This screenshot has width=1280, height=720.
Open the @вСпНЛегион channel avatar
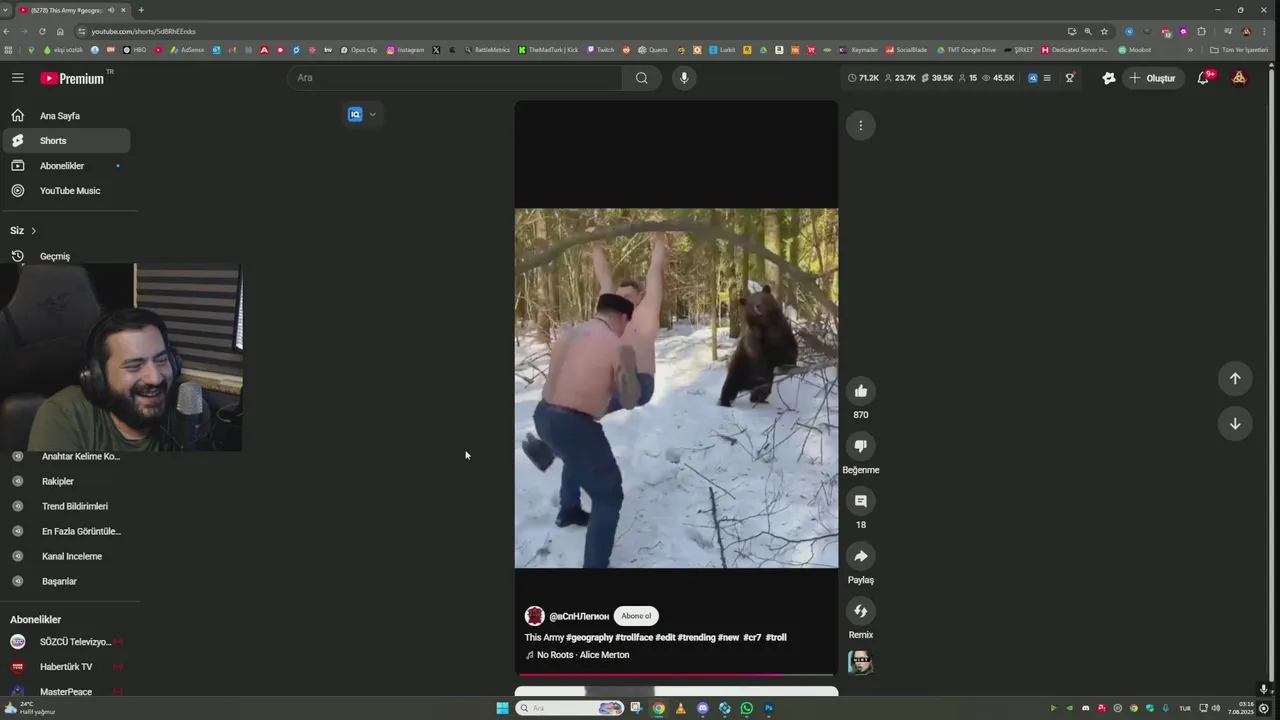535,616
